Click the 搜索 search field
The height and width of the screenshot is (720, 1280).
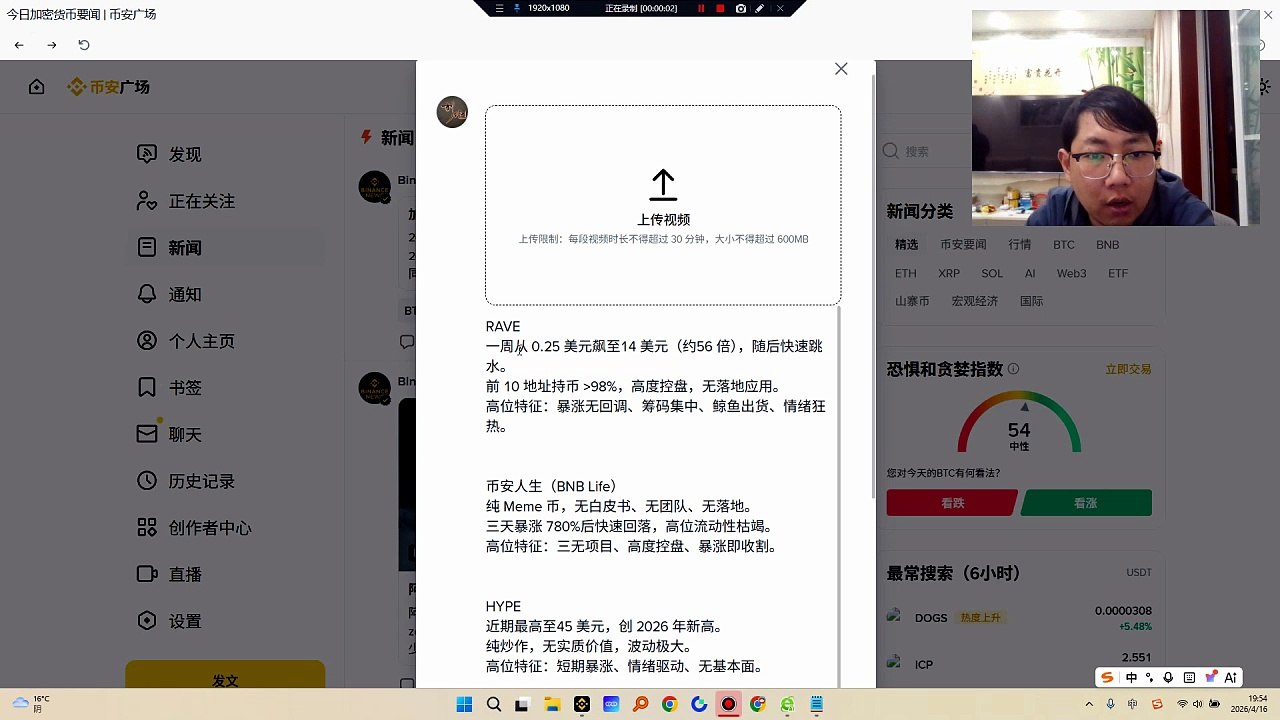925,151
